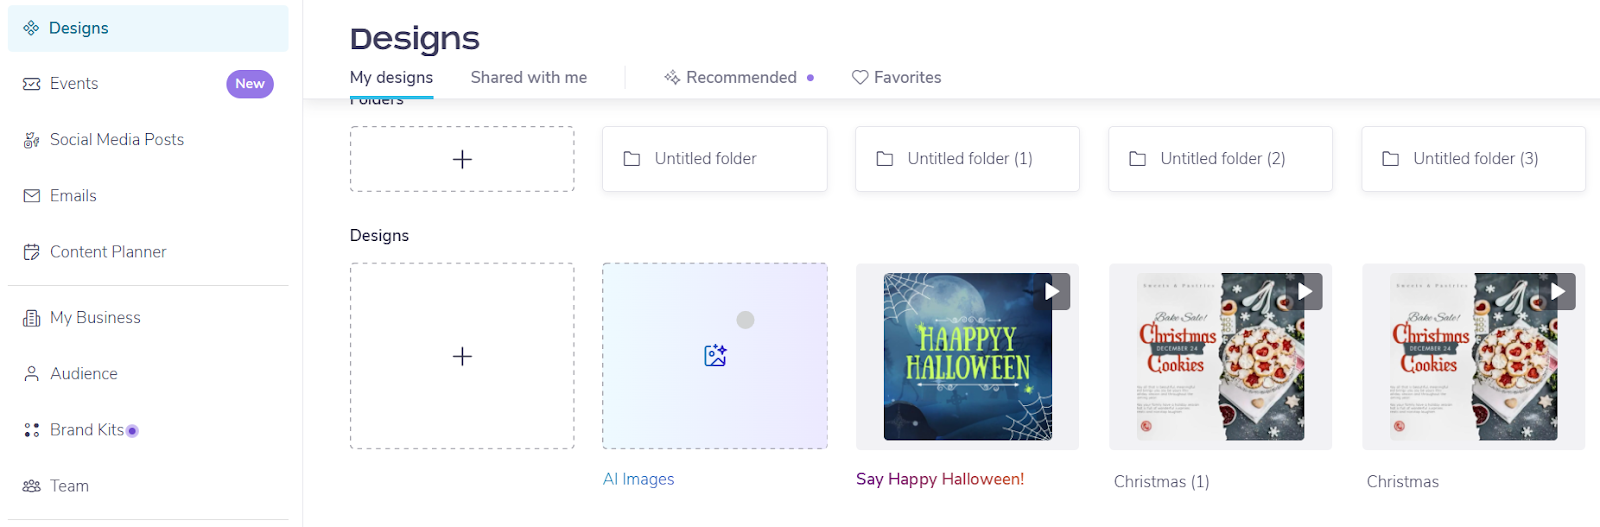The width and height of the screenshot is (1600, 527).
Task: Click the Untitled folder icon
Action: point(632,158)
